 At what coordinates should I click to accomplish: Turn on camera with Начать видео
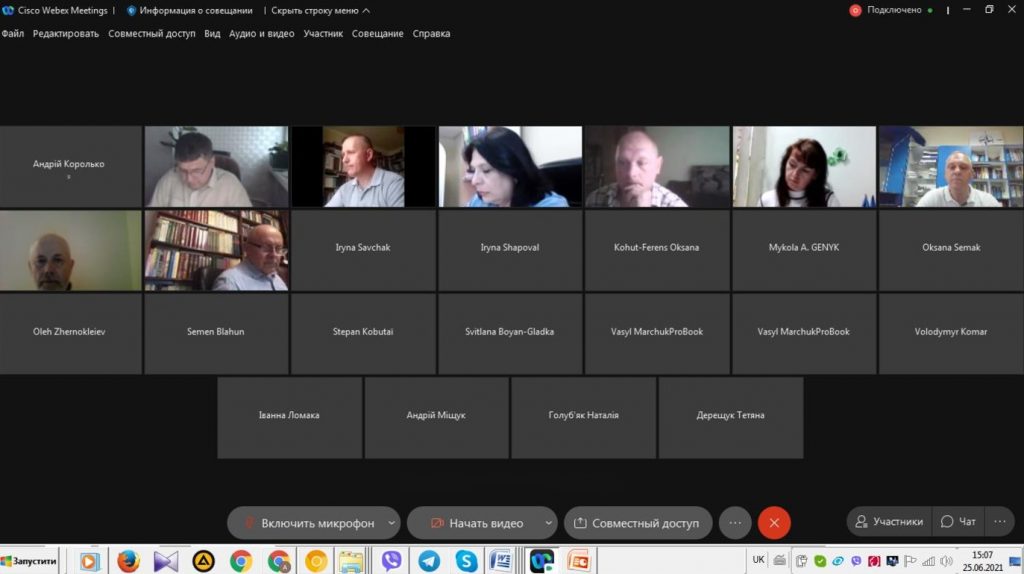point(477,523)
